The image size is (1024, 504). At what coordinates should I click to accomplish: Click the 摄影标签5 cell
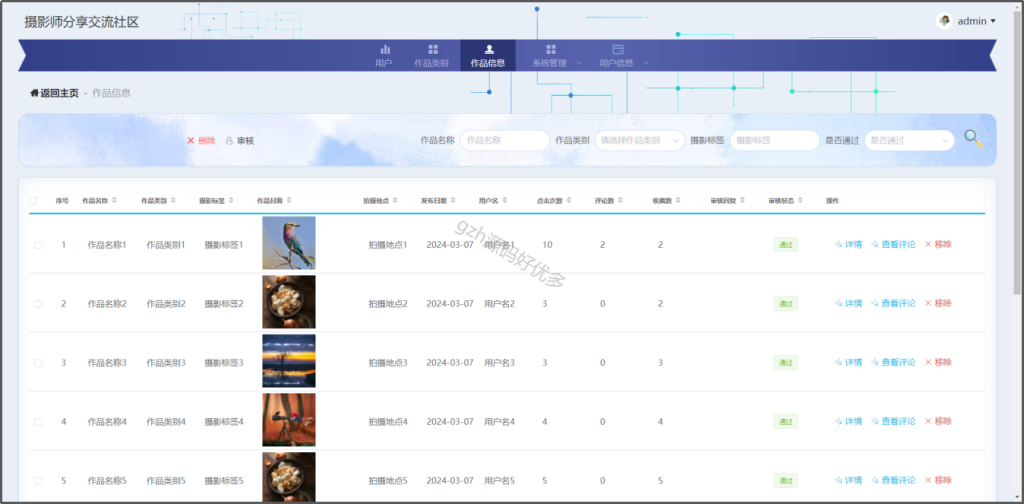pos(224,480)
